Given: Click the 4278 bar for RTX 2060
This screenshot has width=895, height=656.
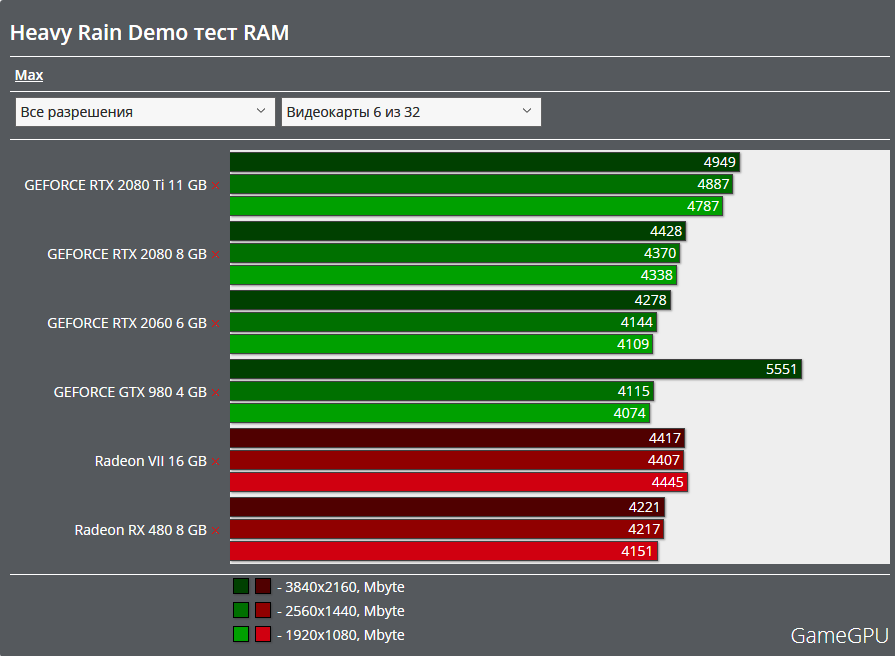Looking at the screenshot, I should (450, 300).
